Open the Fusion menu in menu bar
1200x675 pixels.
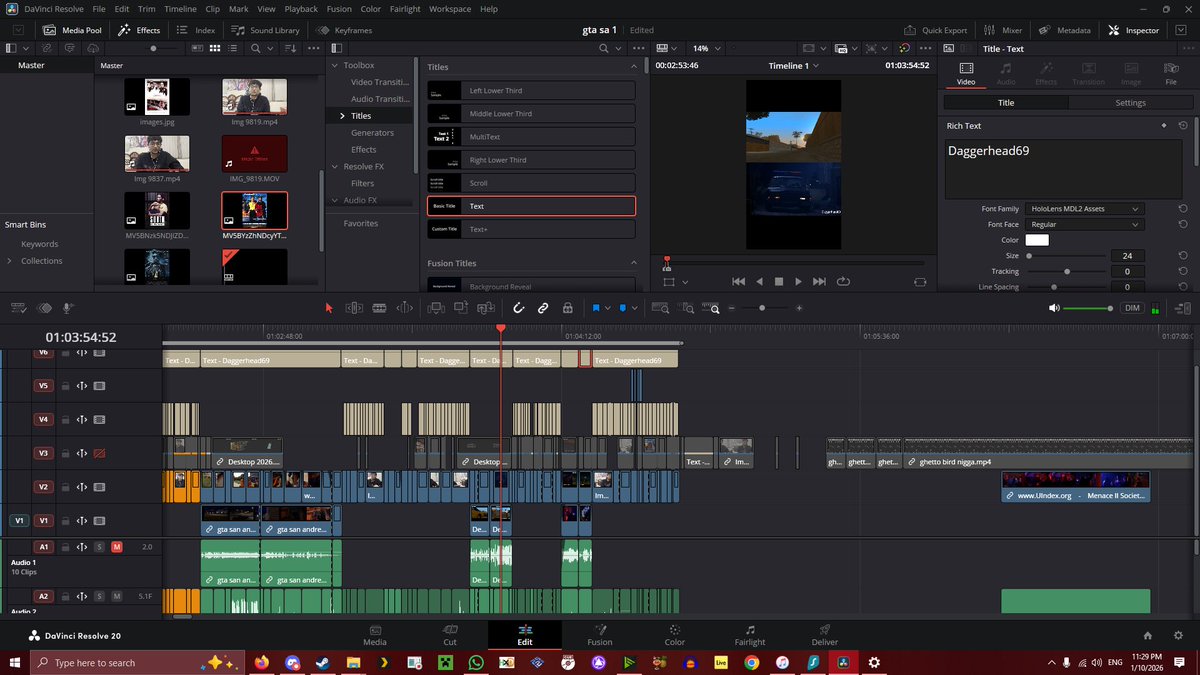click(x=339, y=9)
